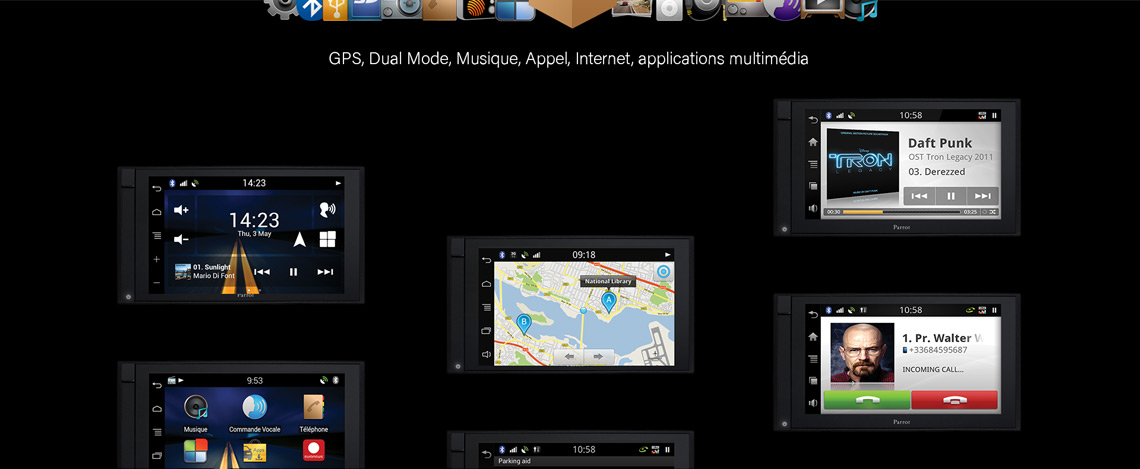Click the right arrow button on map
Viewport: 1140px width, 469px height.
(x=600, y=355)
